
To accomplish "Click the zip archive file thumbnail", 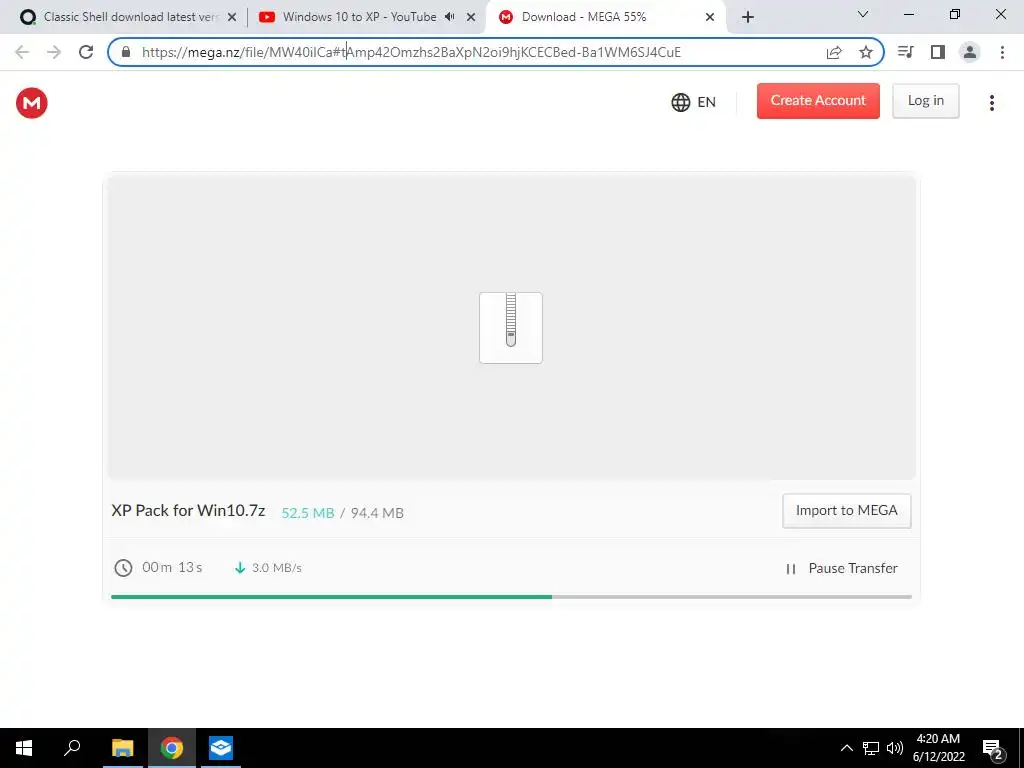I will coord(511,328).
